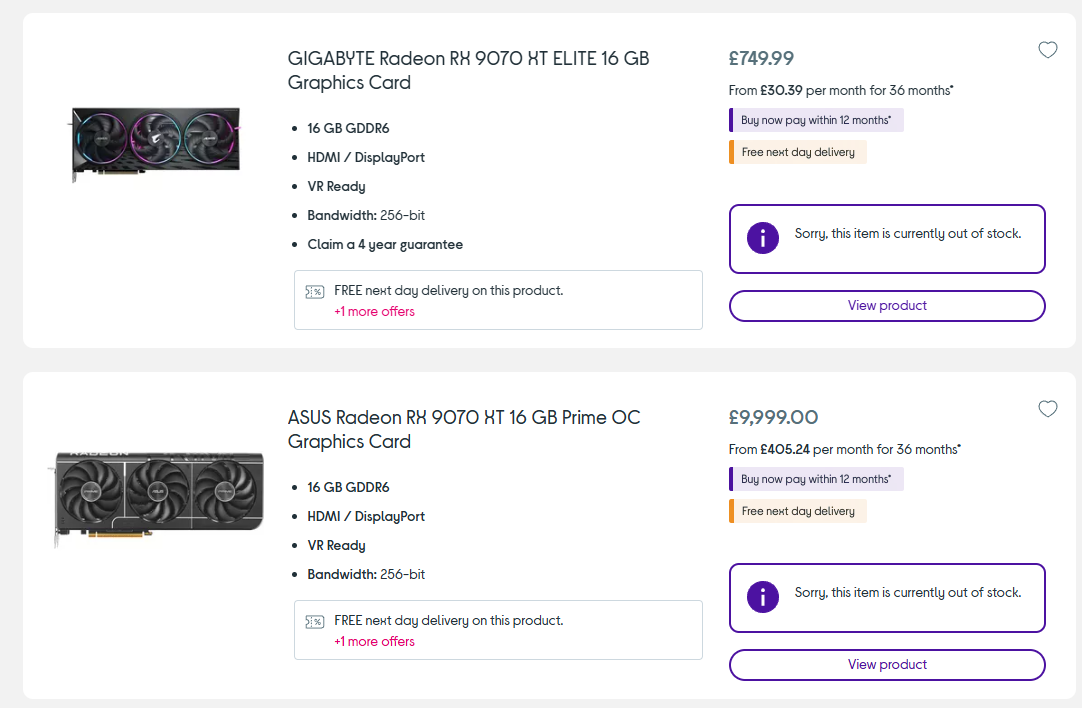Click info icon in GIGABYTE out-of-stock notice
Viewport: 1082px width, 708px height.
pyautogui.click(x=763, y=238)
